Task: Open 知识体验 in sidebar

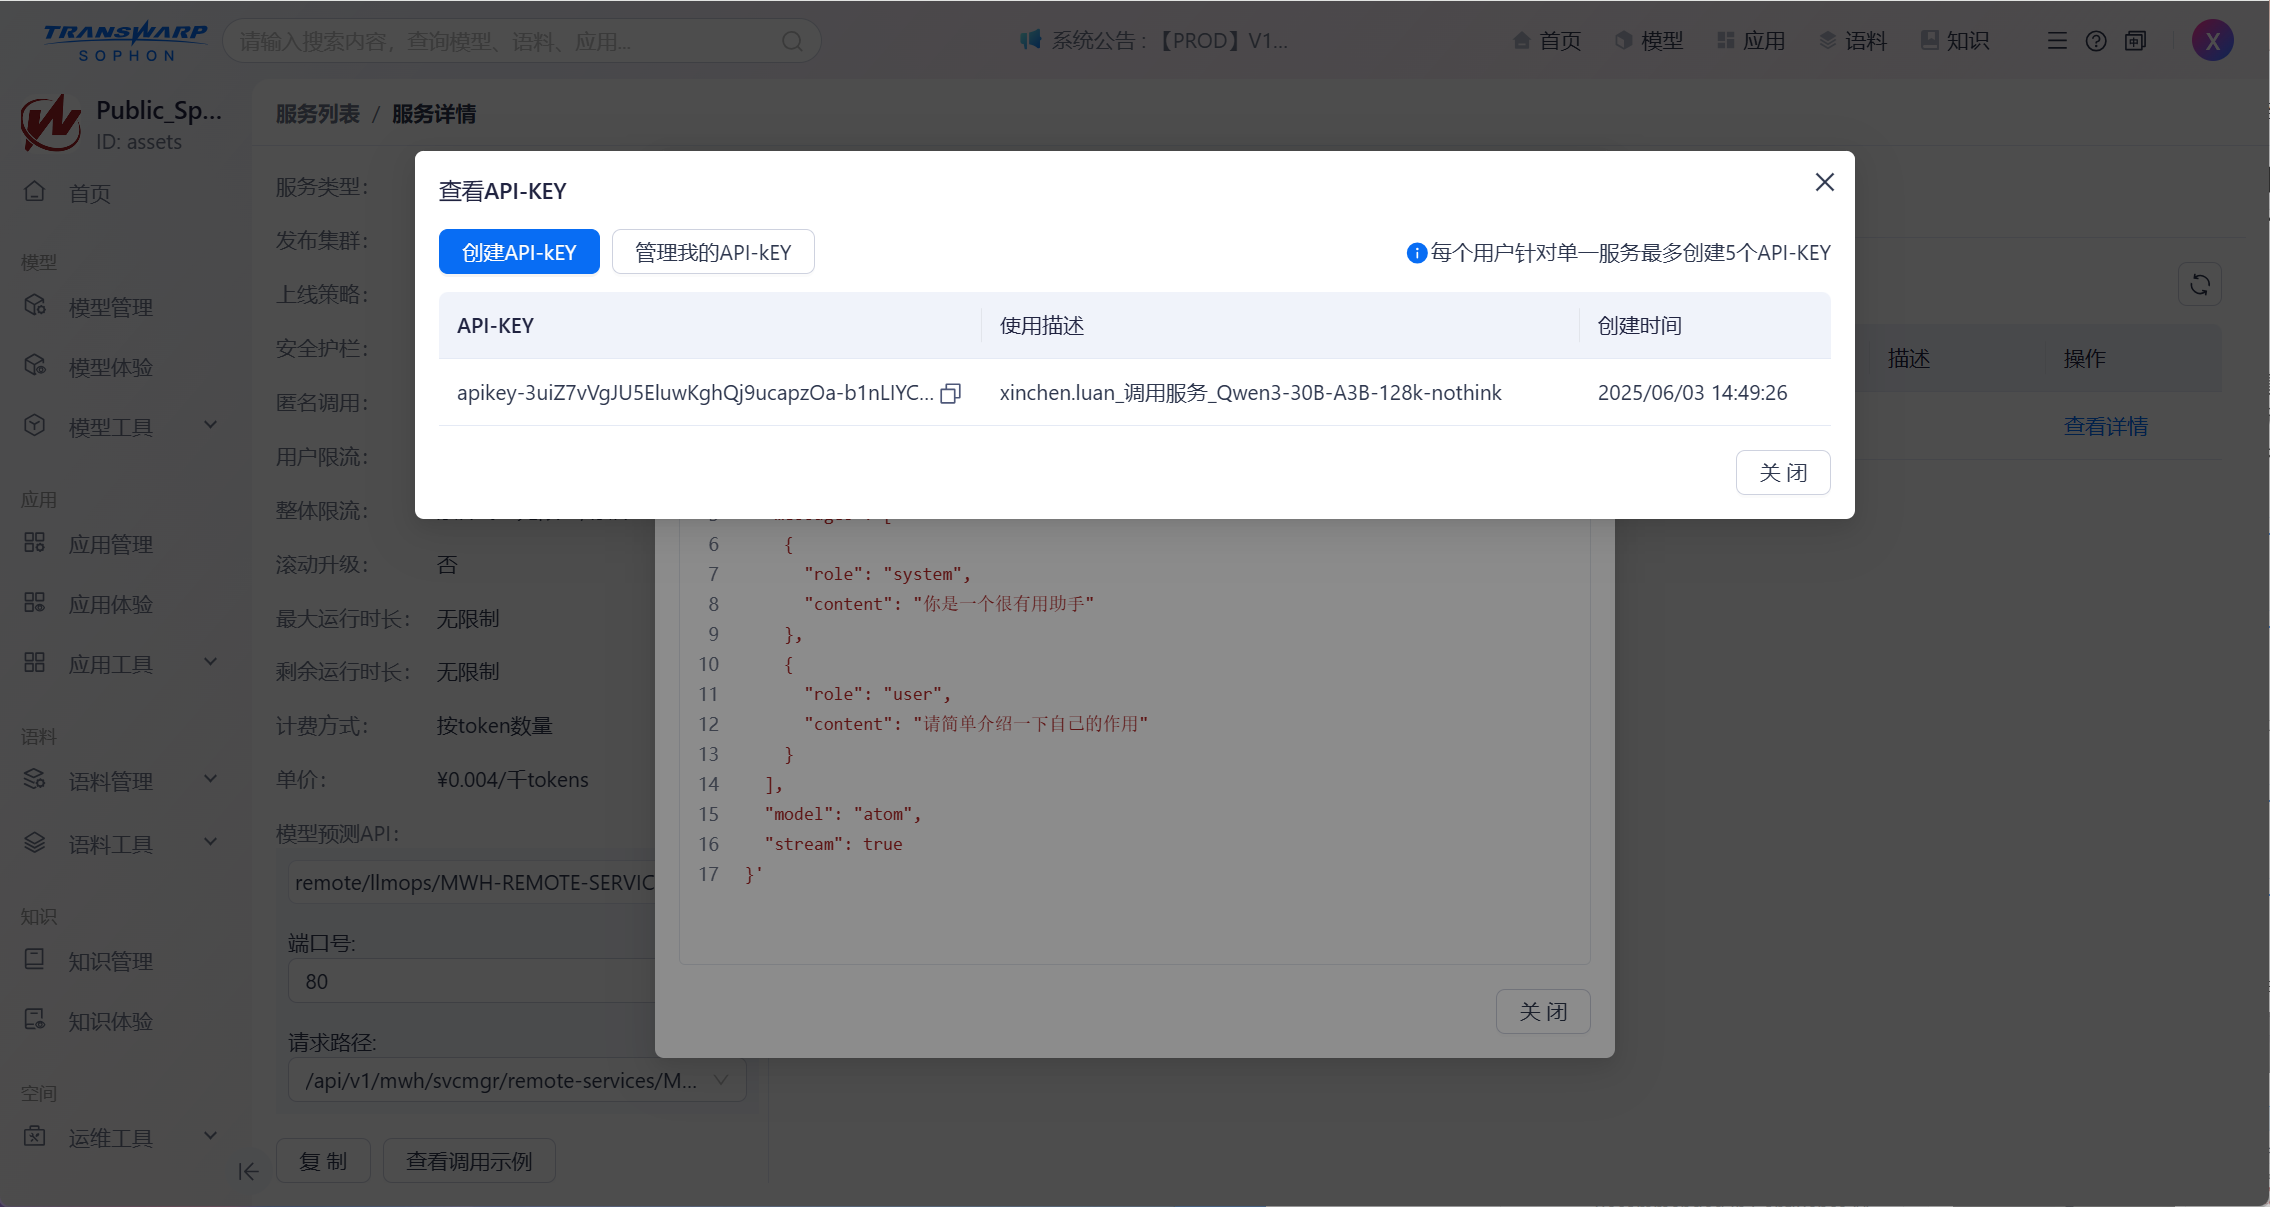Action: 110,1021
